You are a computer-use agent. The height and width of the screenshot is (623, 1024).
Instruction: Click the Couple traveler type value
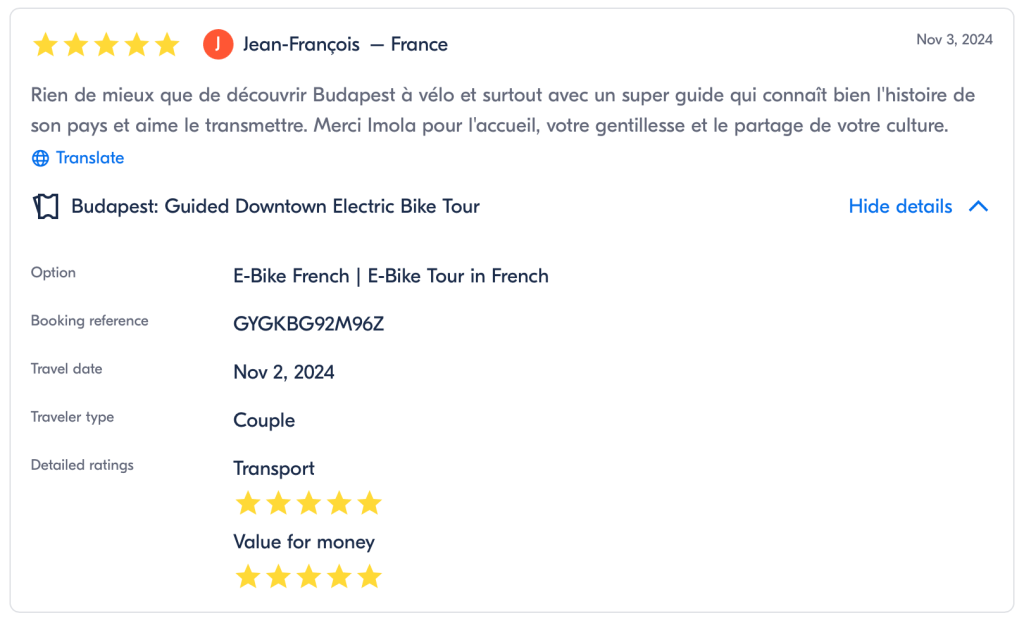[264, 420]
